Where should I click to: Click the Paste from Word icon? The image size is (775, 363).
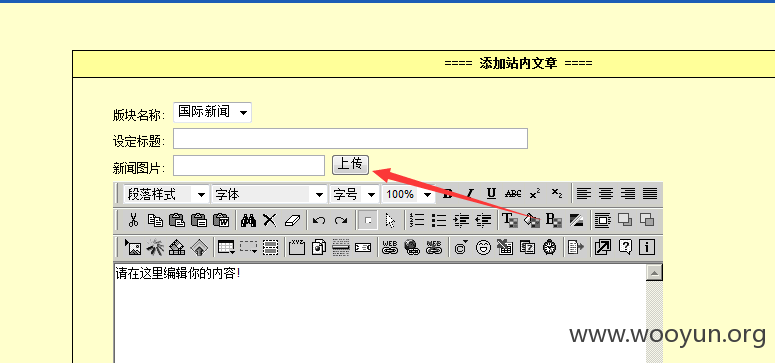click(x=221, y=220)
